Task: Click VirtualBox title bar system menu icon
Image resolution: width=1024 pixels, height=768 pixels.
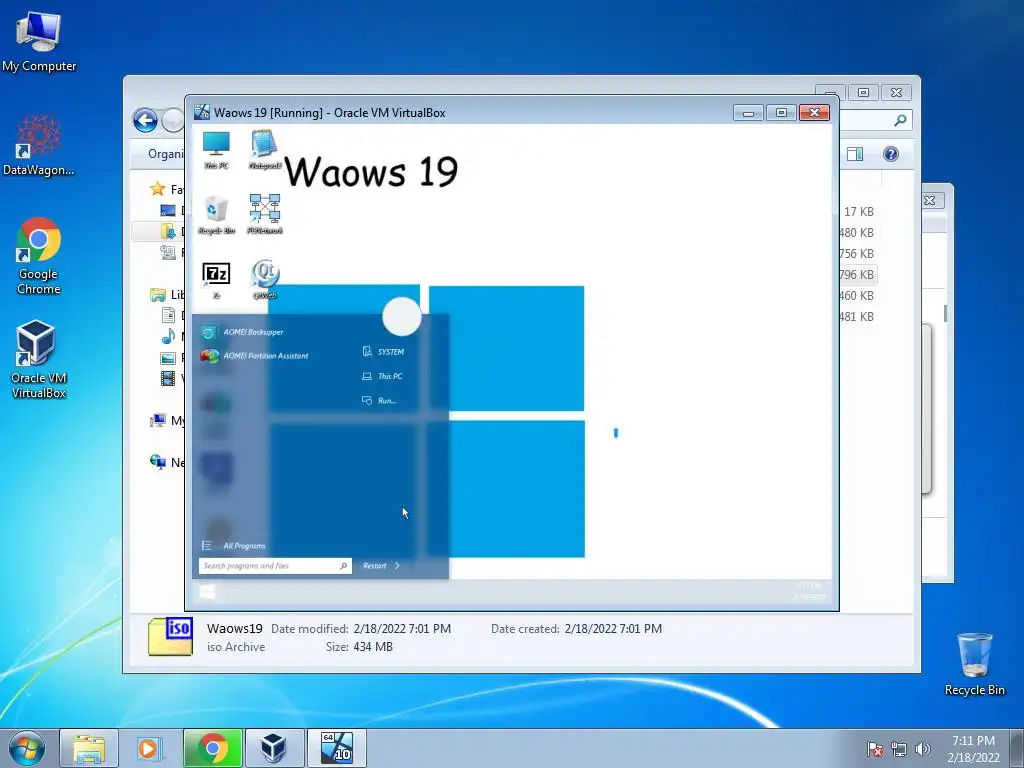Action: [202, 112]
